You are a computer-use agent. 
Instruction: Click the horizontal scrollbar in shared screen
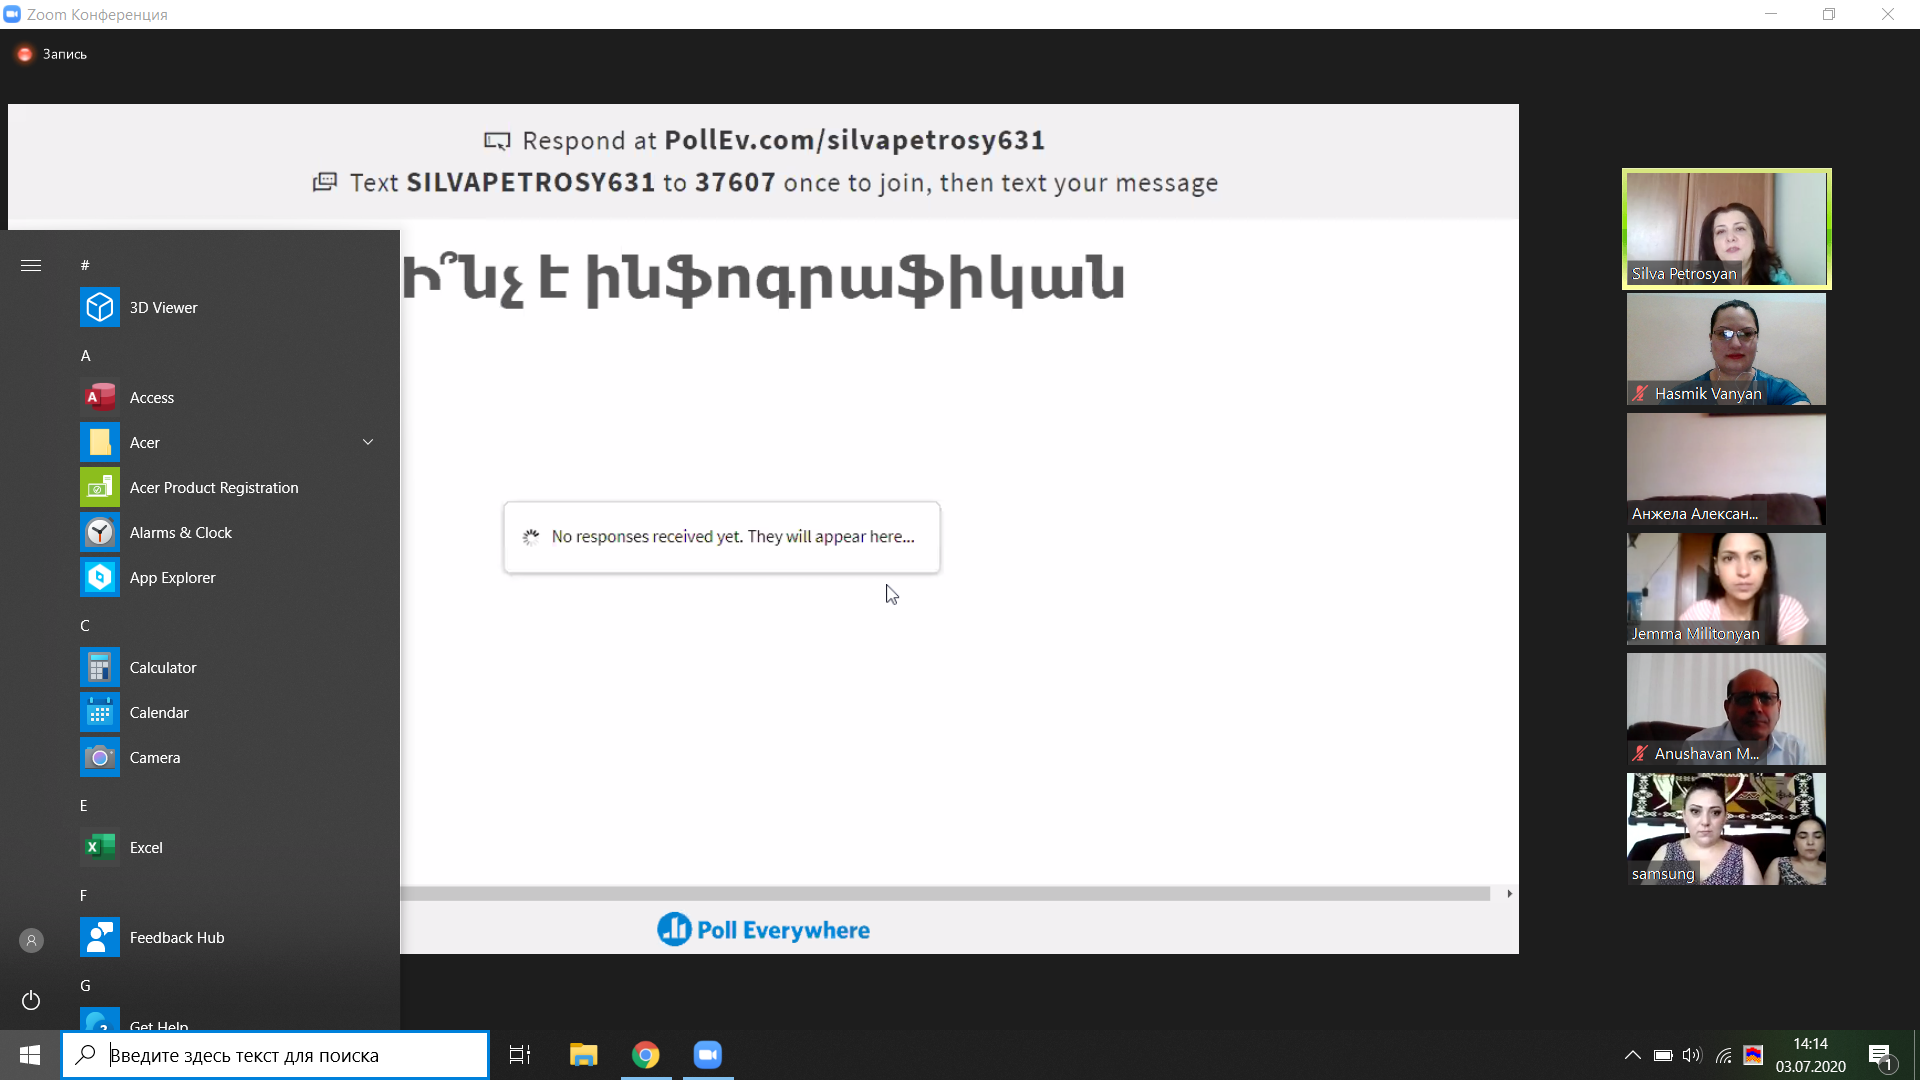point(945,893)
